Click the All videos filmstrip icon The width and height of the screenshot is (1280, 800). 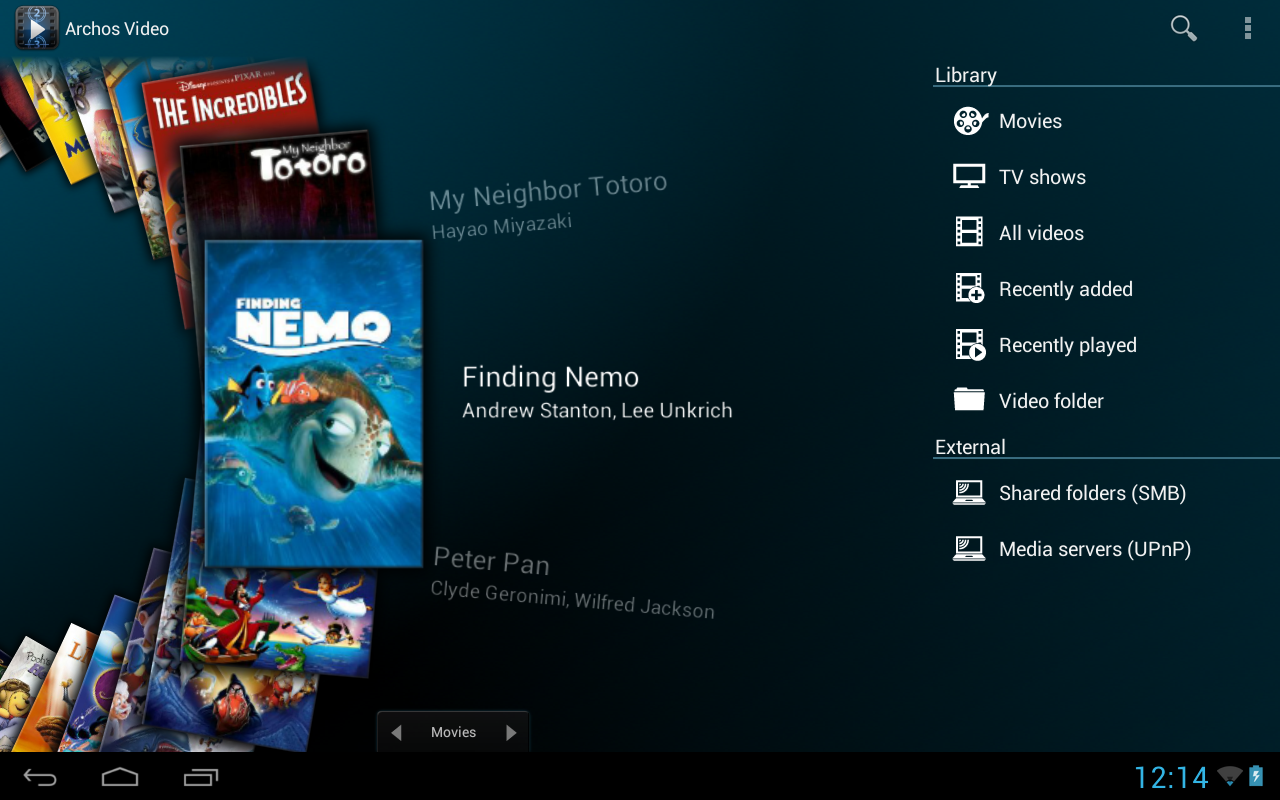(969, 233)
